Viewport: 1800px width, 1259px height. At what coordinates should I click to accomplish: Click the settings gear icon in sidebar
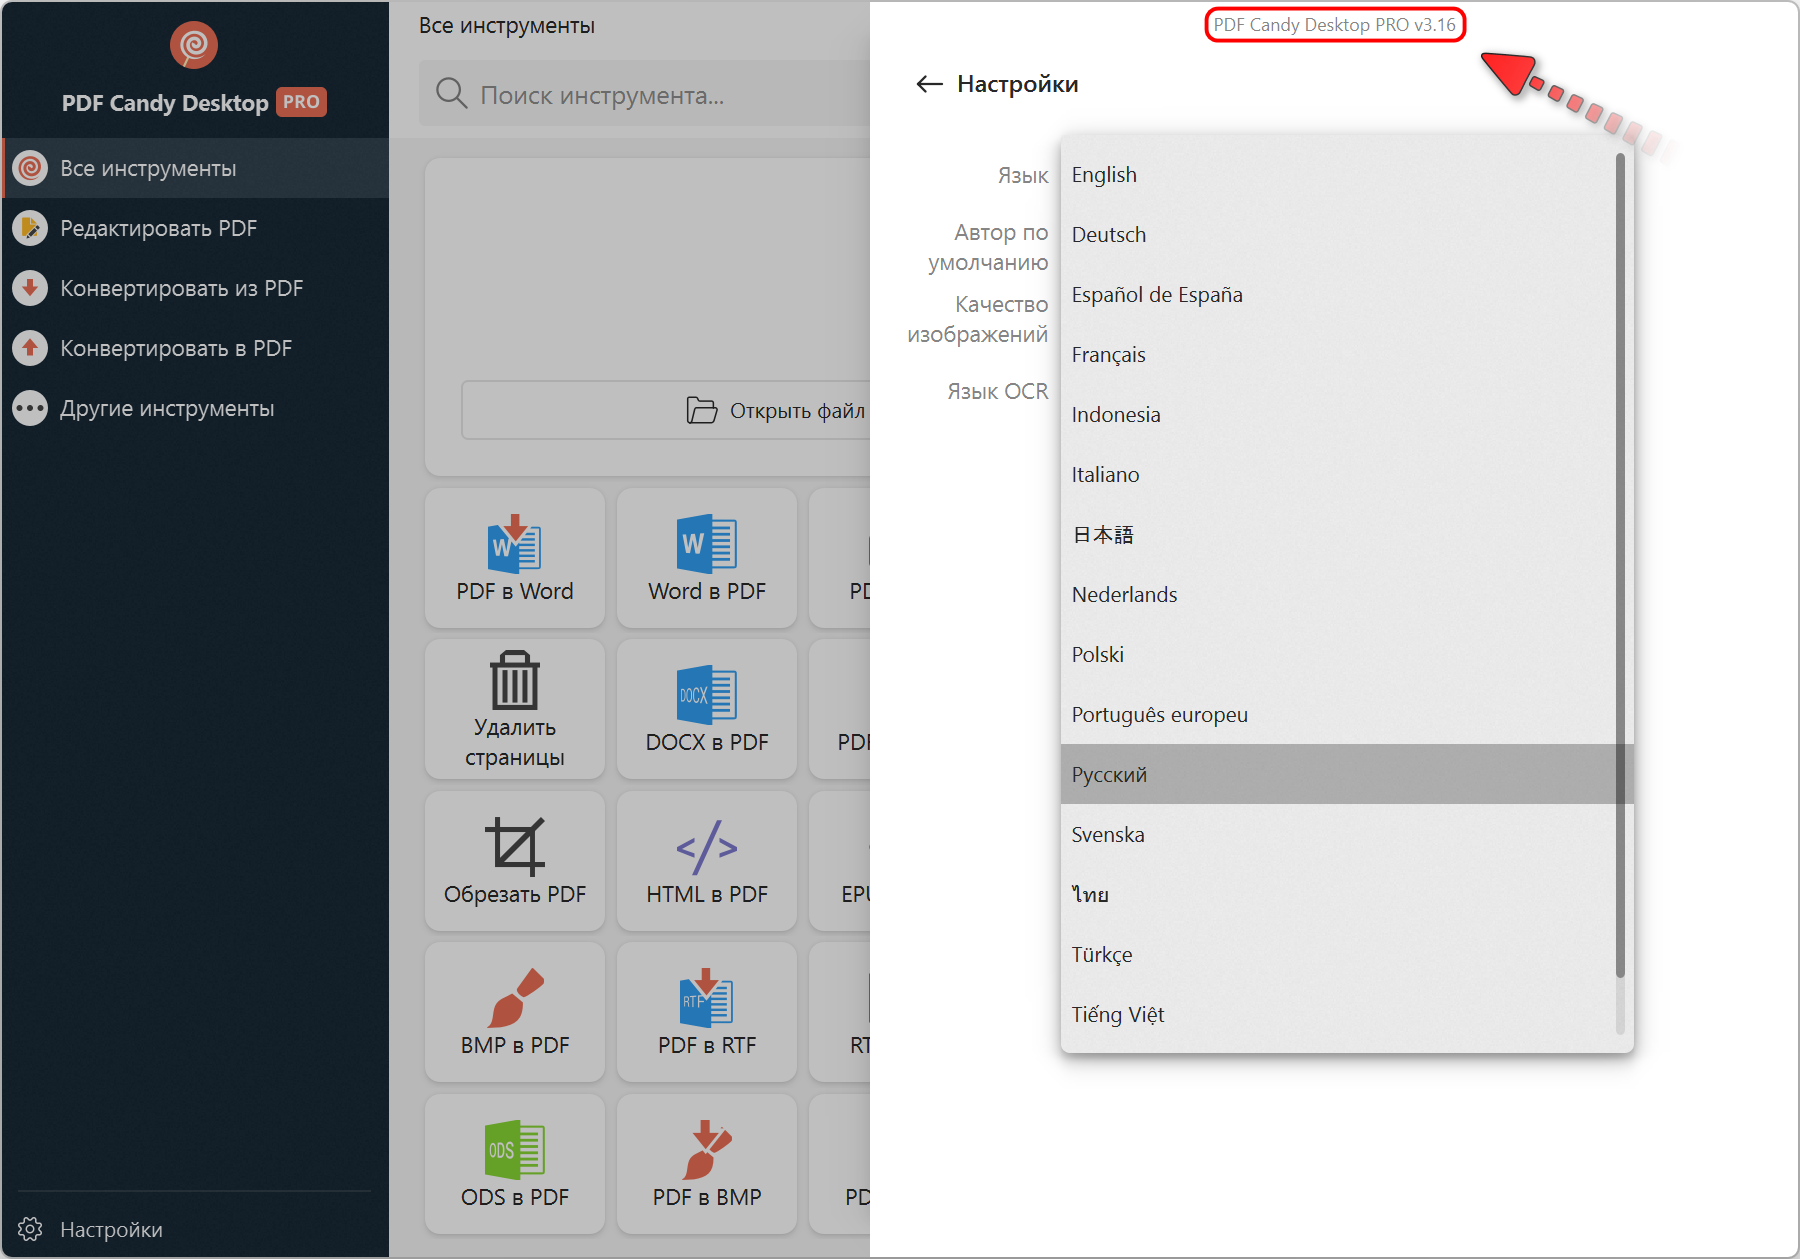pyautogui.click(x=31, y=1229)
